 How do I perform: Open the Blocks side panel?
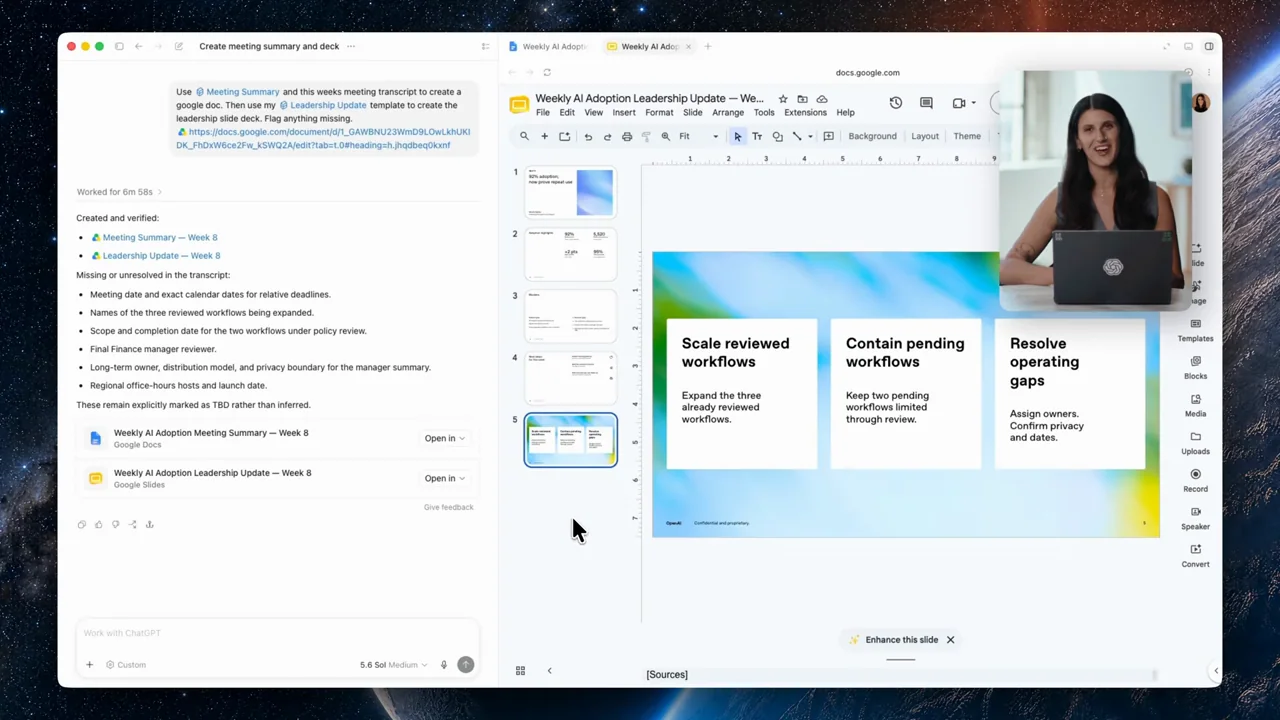click(1195, 368)
